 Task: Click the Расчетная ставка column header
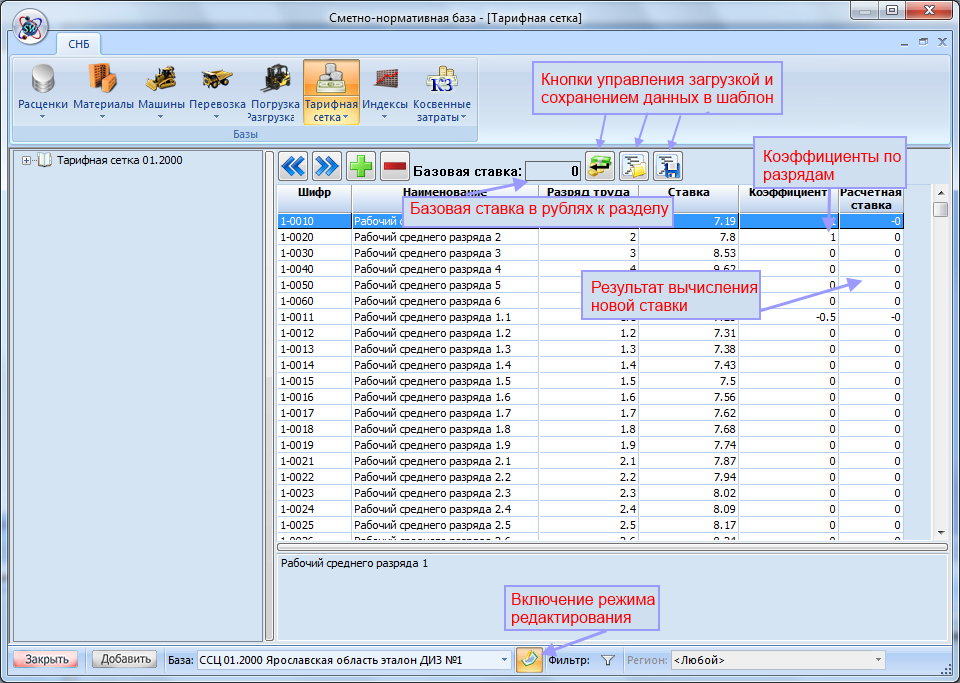pyautogui.click(x=871, y=198)
